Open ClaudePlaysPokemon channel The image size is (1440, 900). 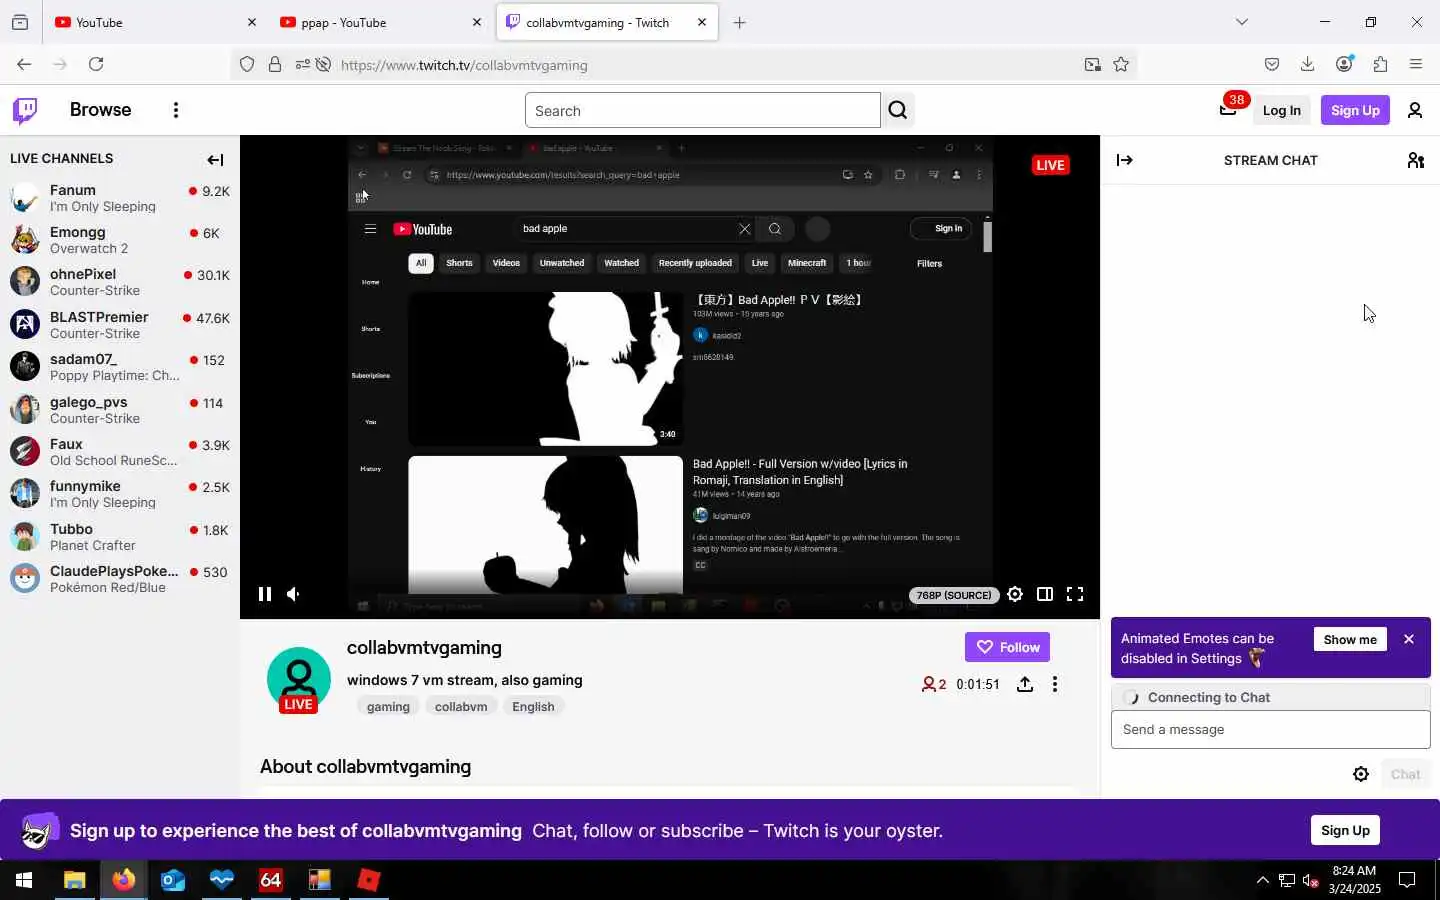120,579
